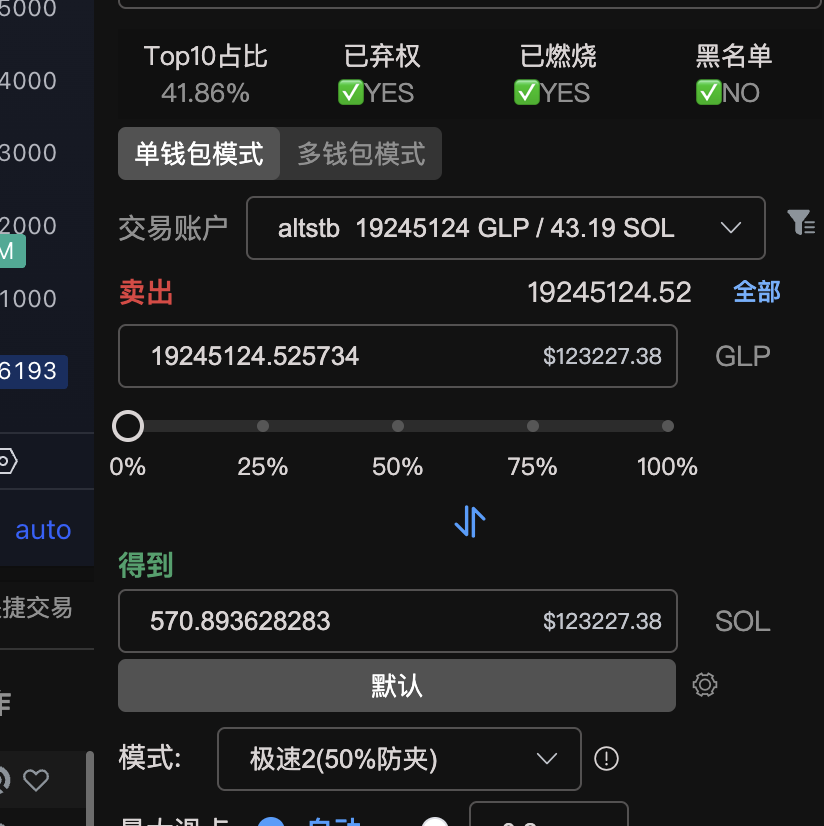
Task: Click the 50% label under slider
Action: click(398, 467)
